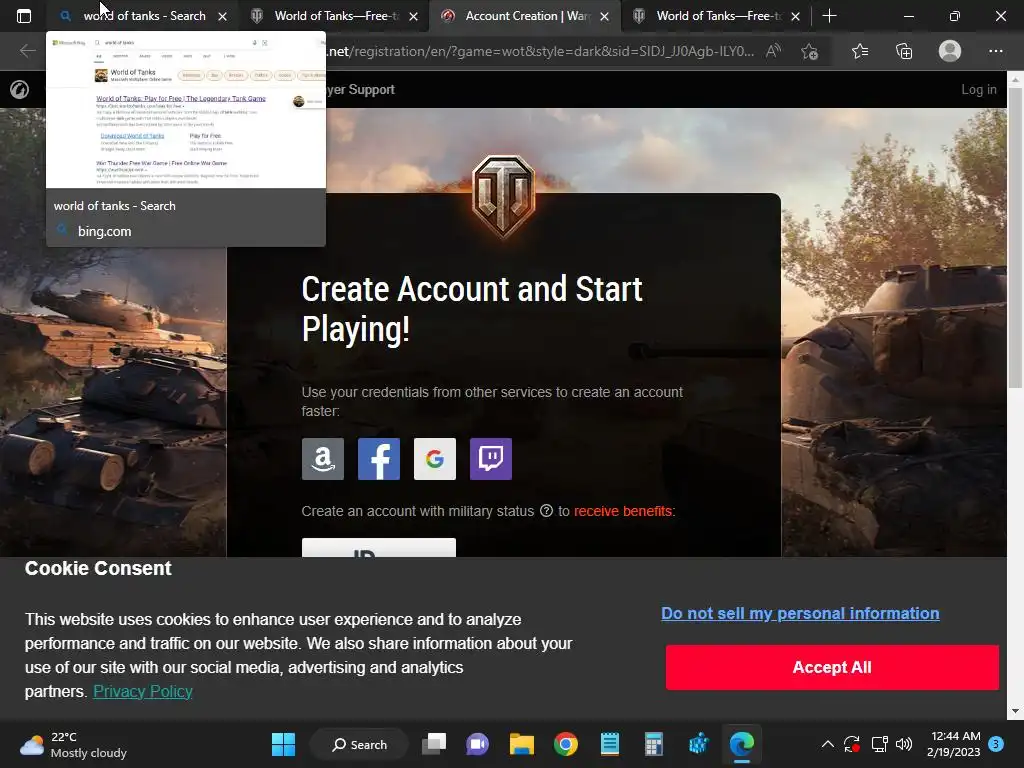Open Calculator from taskbar
1024x768 pixels.
(654, 744)
